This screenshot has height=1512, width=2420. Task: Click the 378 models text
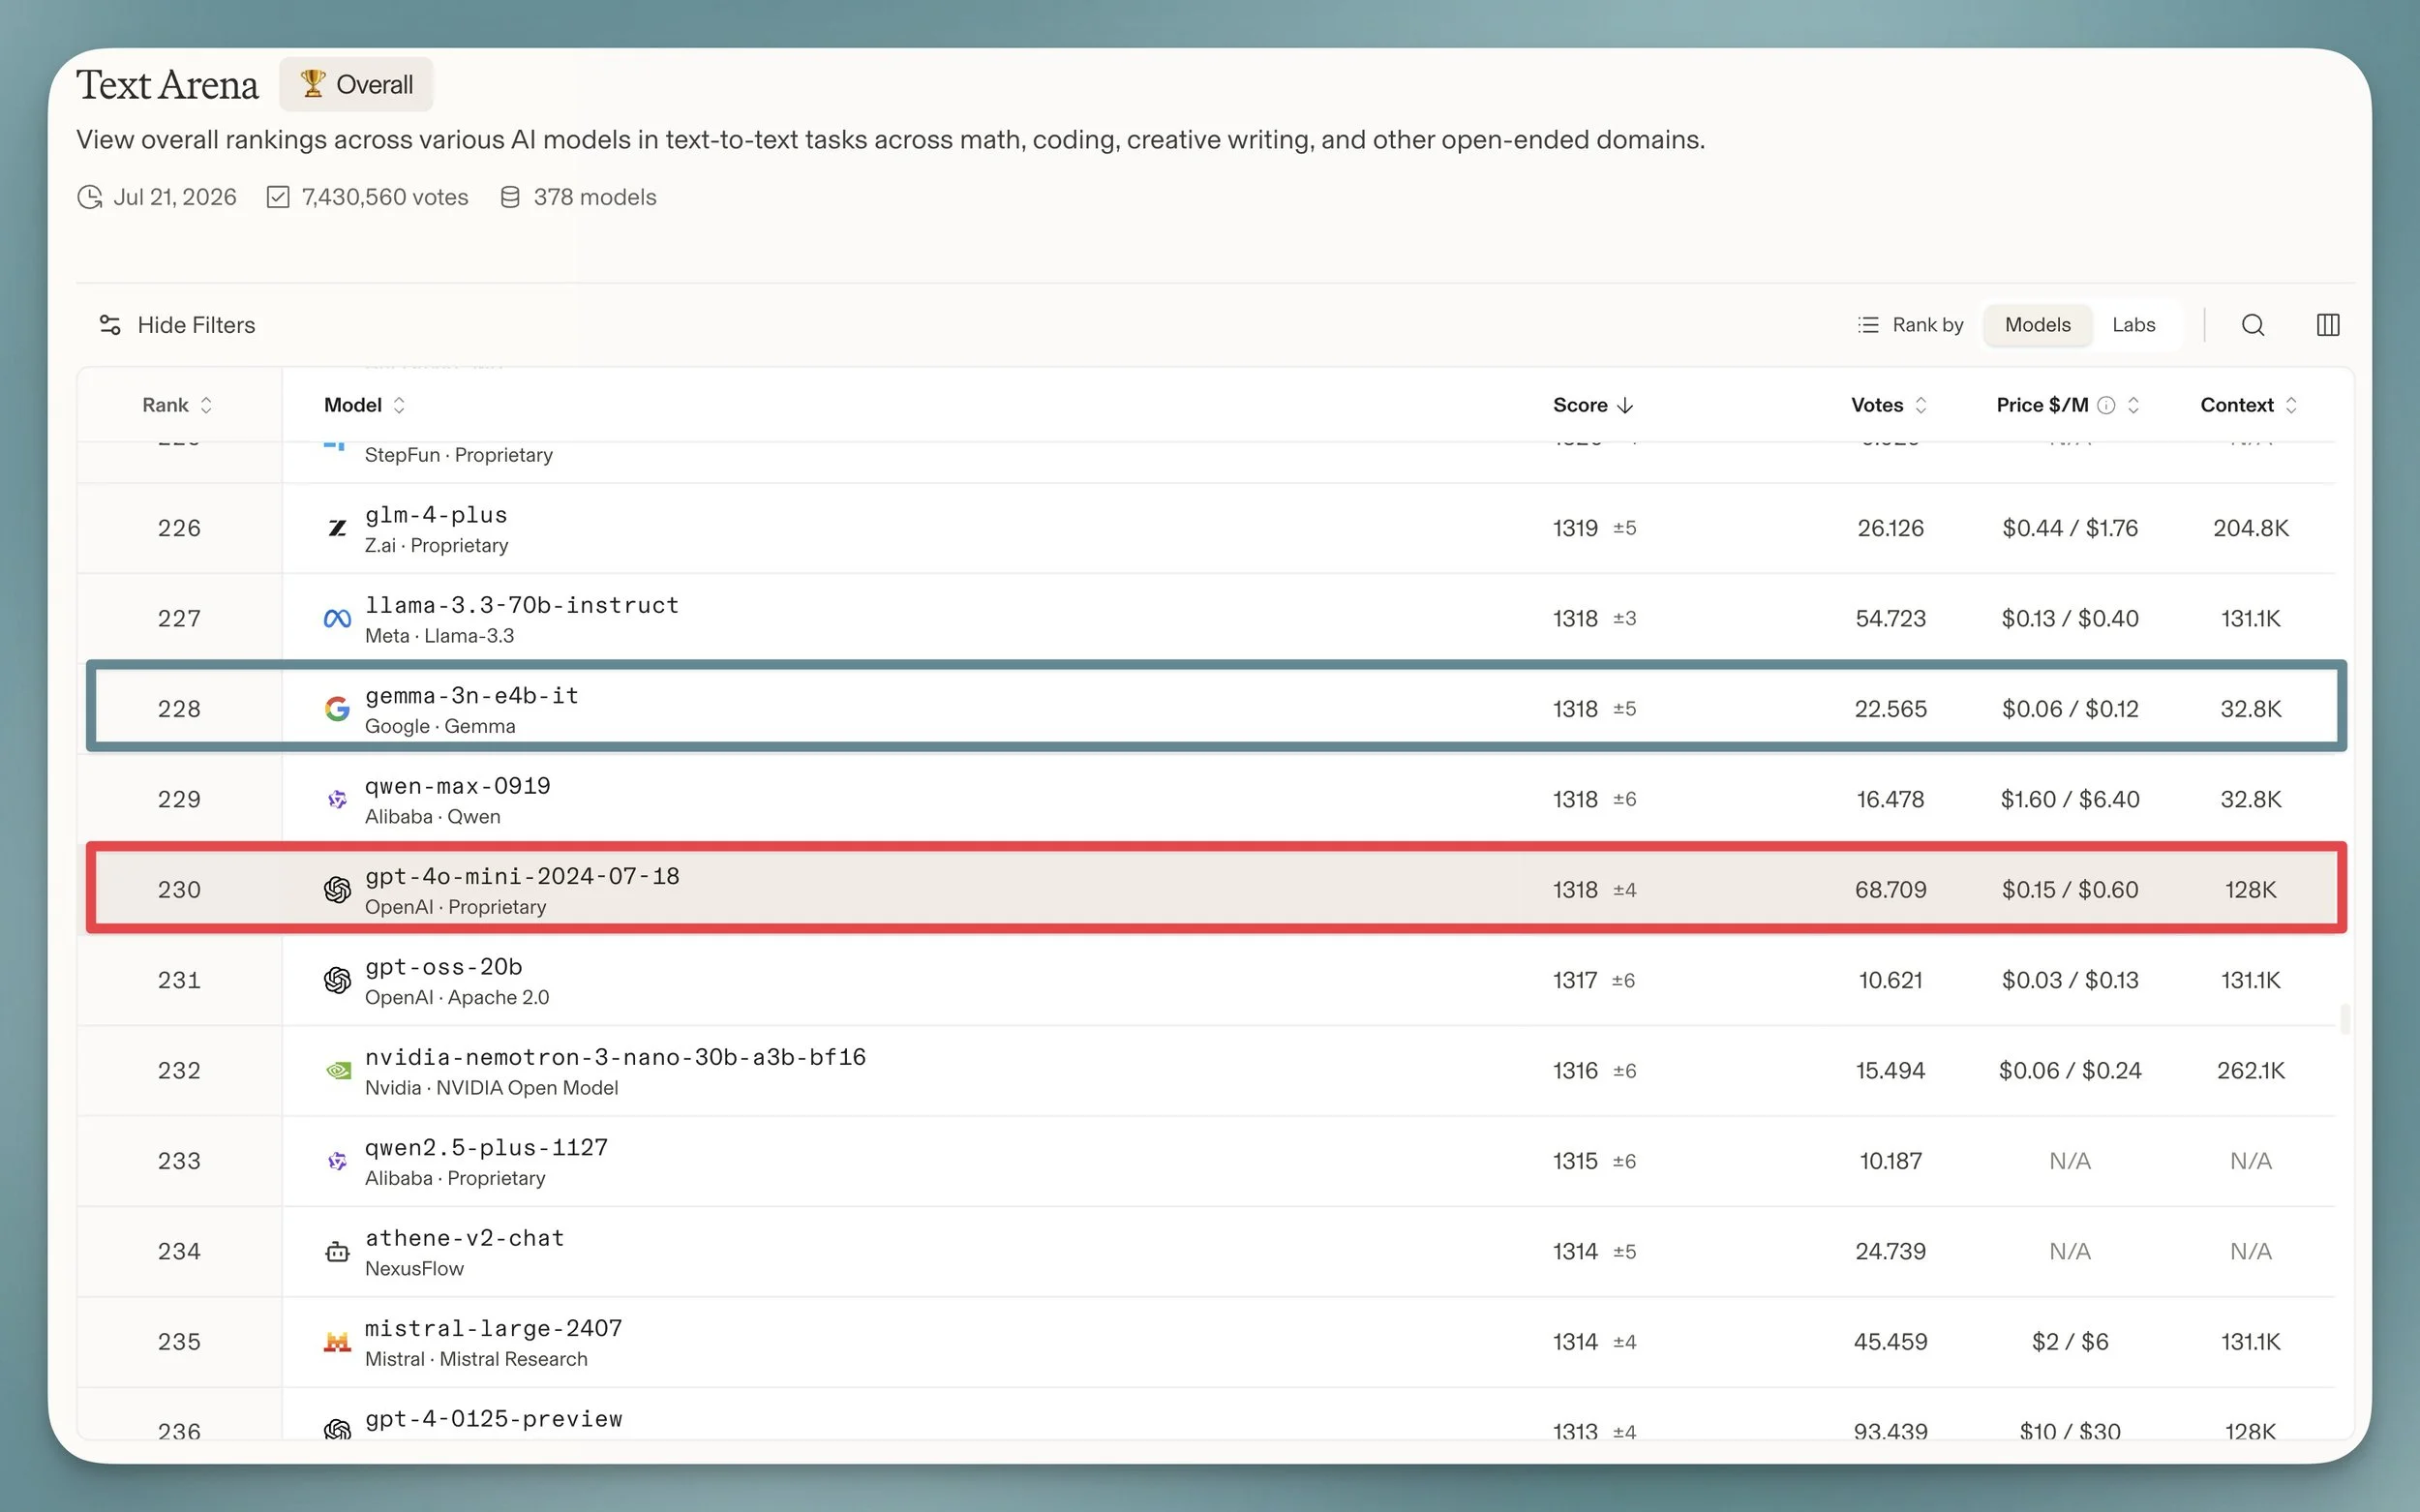tap(595, 197)
